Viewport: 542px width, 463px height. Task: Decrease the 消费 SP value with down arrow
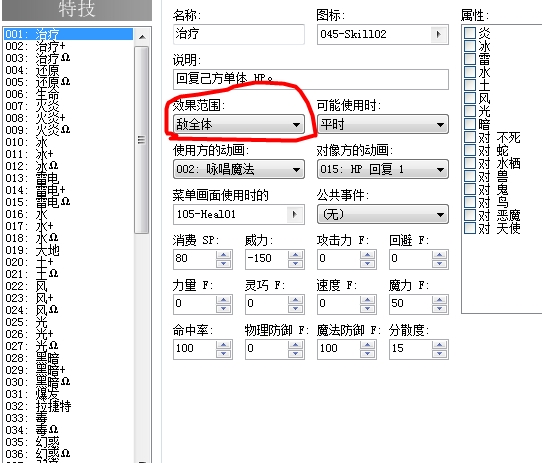(223, 263)
